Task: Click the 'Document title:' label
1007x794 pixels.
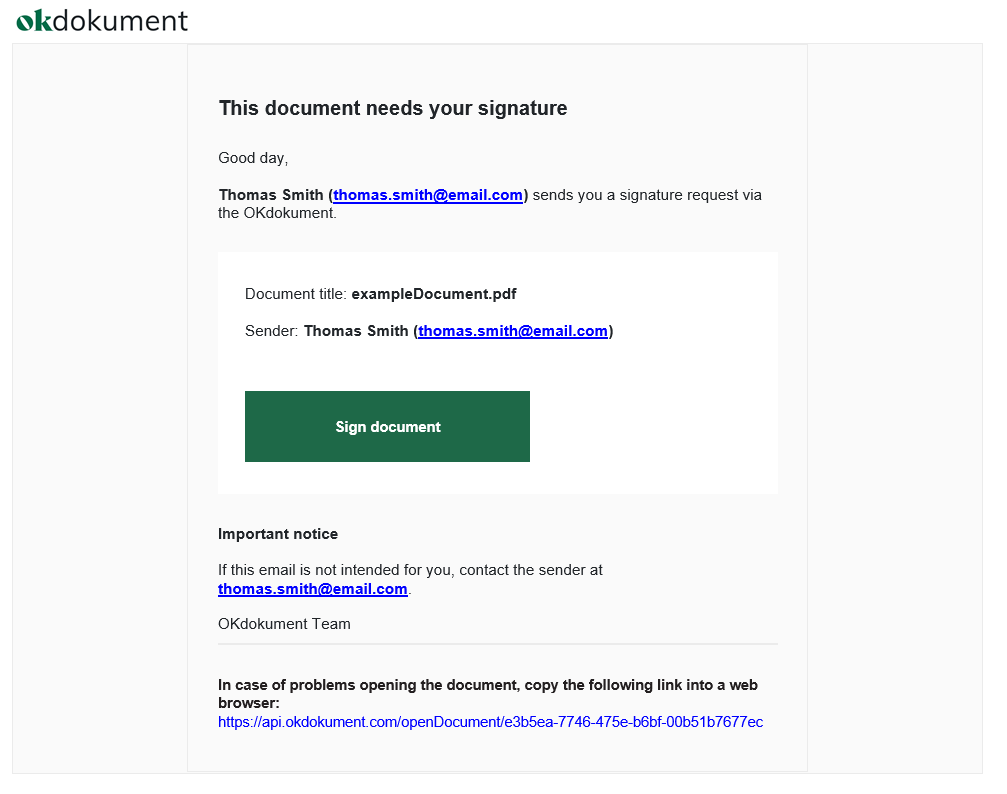Action: pos(295,294)
